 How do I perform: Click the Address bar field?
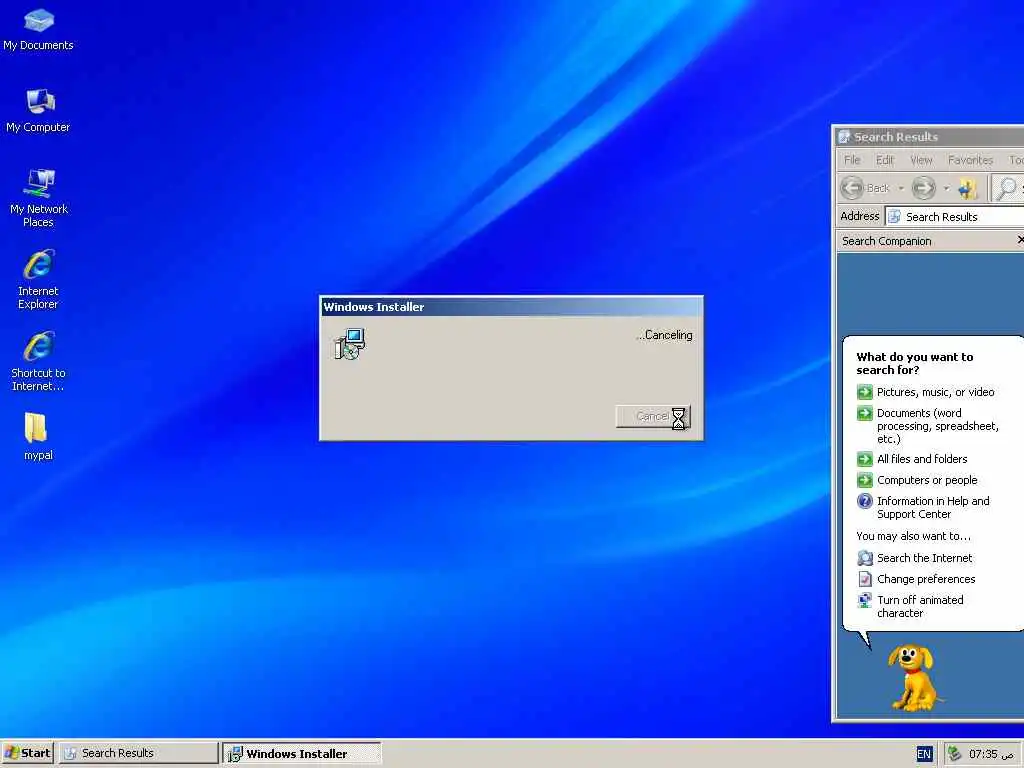click(954, 216)
